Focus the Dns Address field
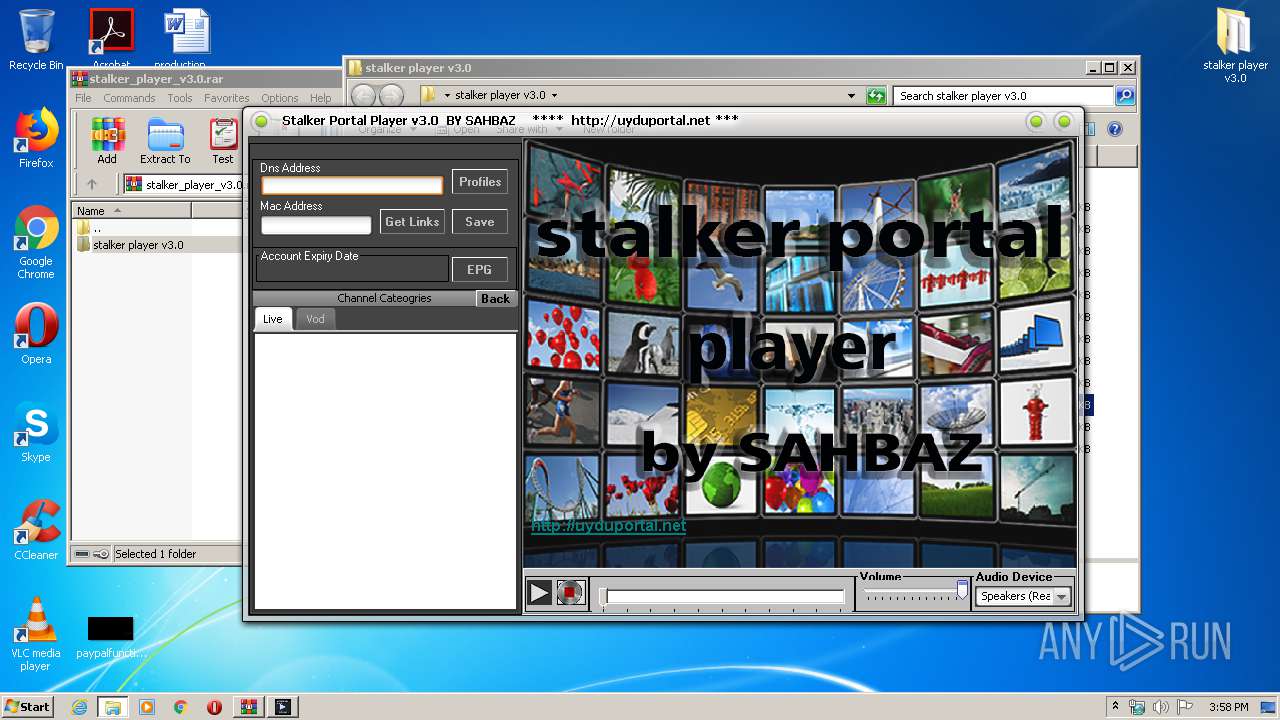1280x720 pixels. (352, 185)
